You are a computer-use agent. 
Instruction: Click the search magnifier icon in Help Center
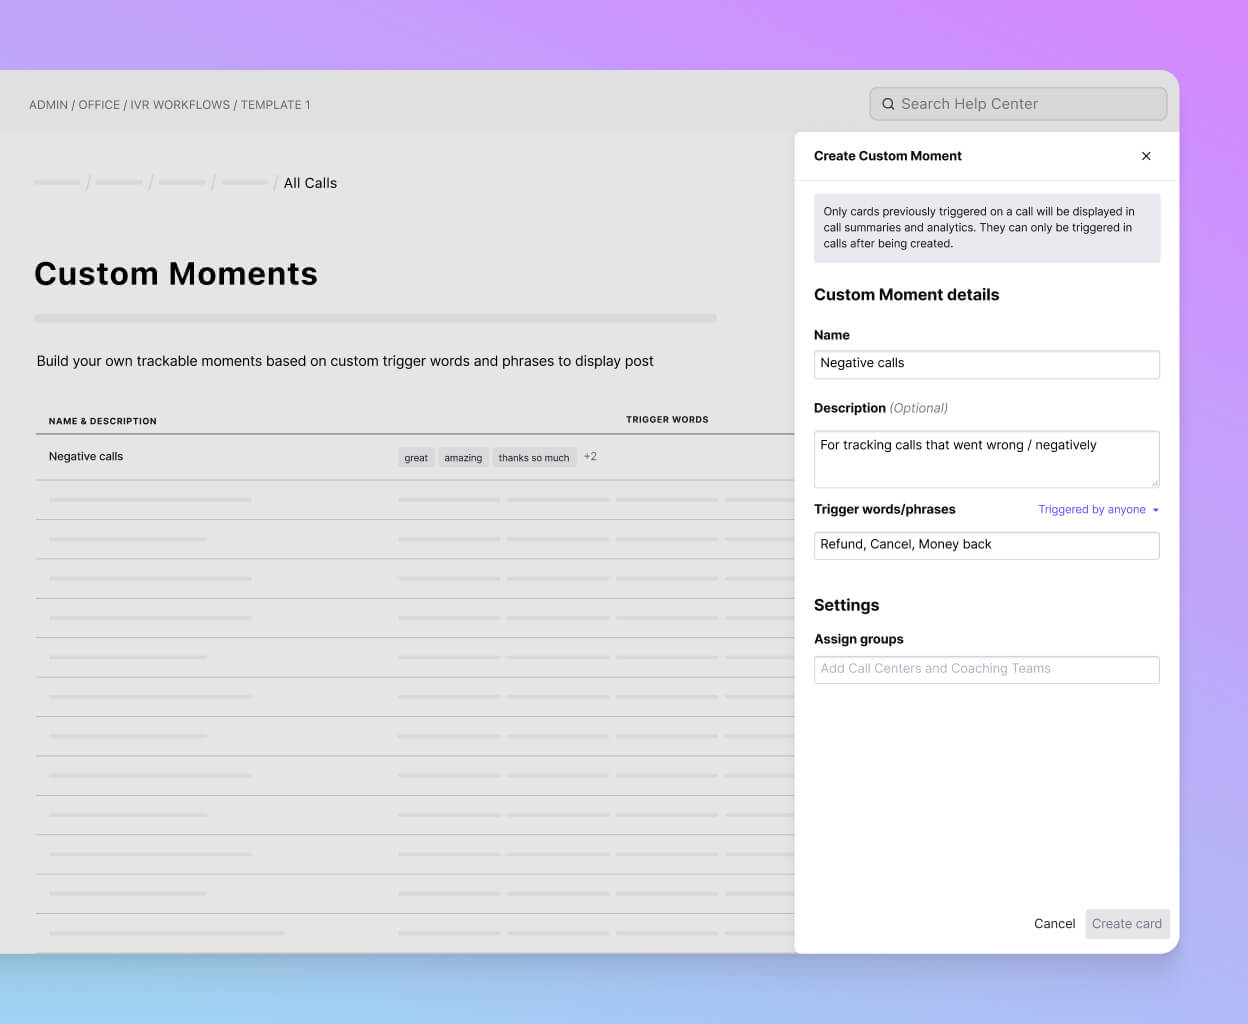[889, 104]
